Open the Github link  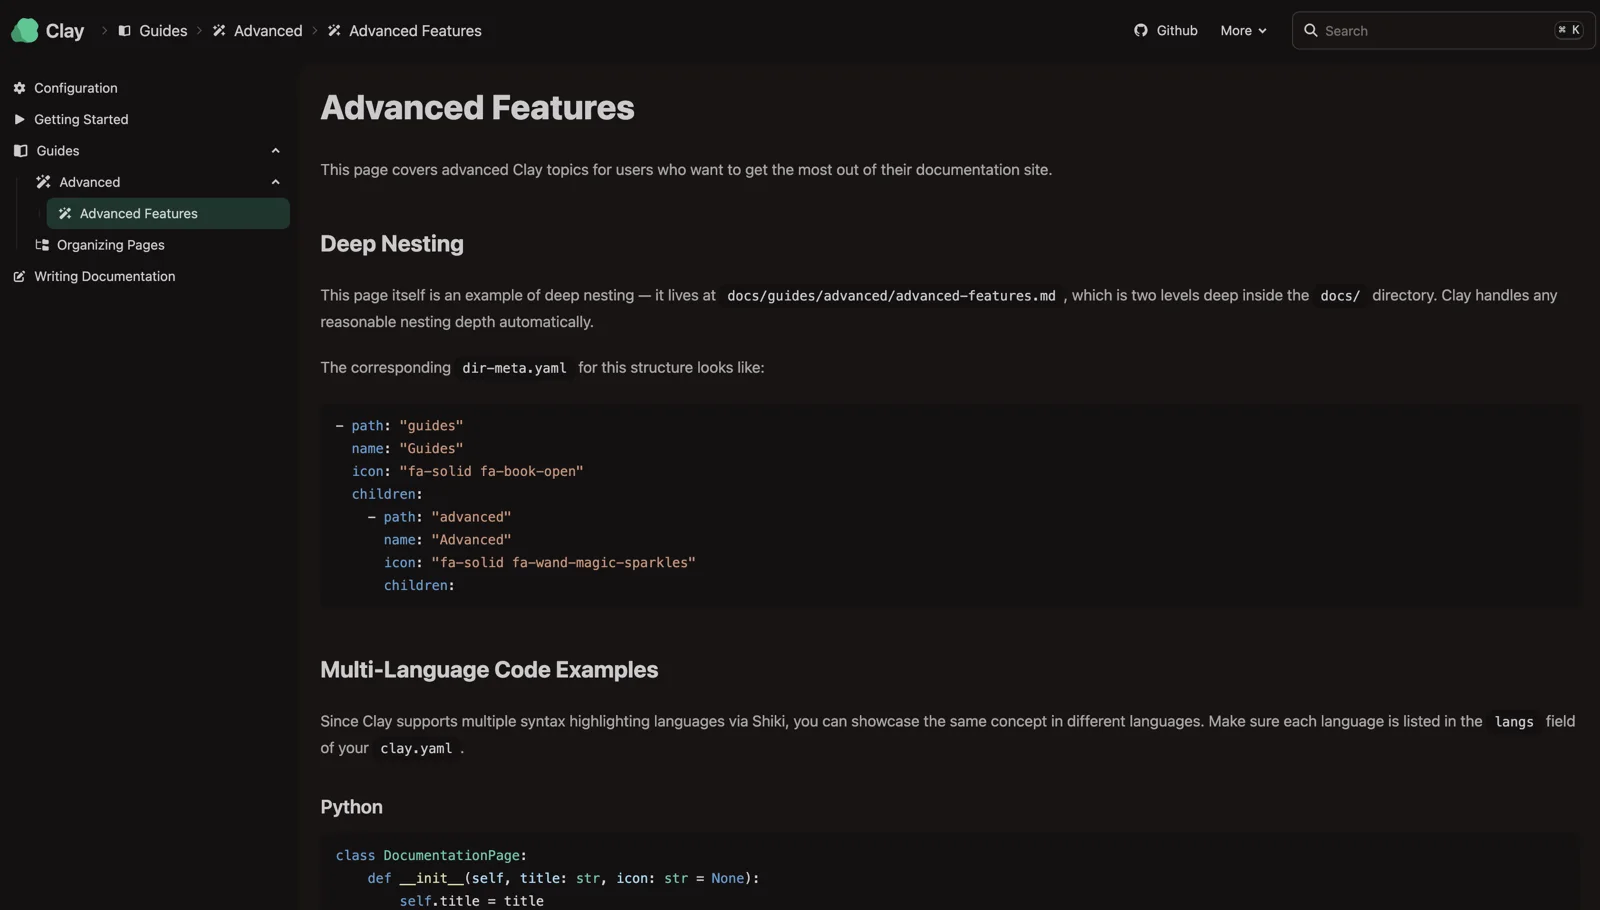point(1177,30)
